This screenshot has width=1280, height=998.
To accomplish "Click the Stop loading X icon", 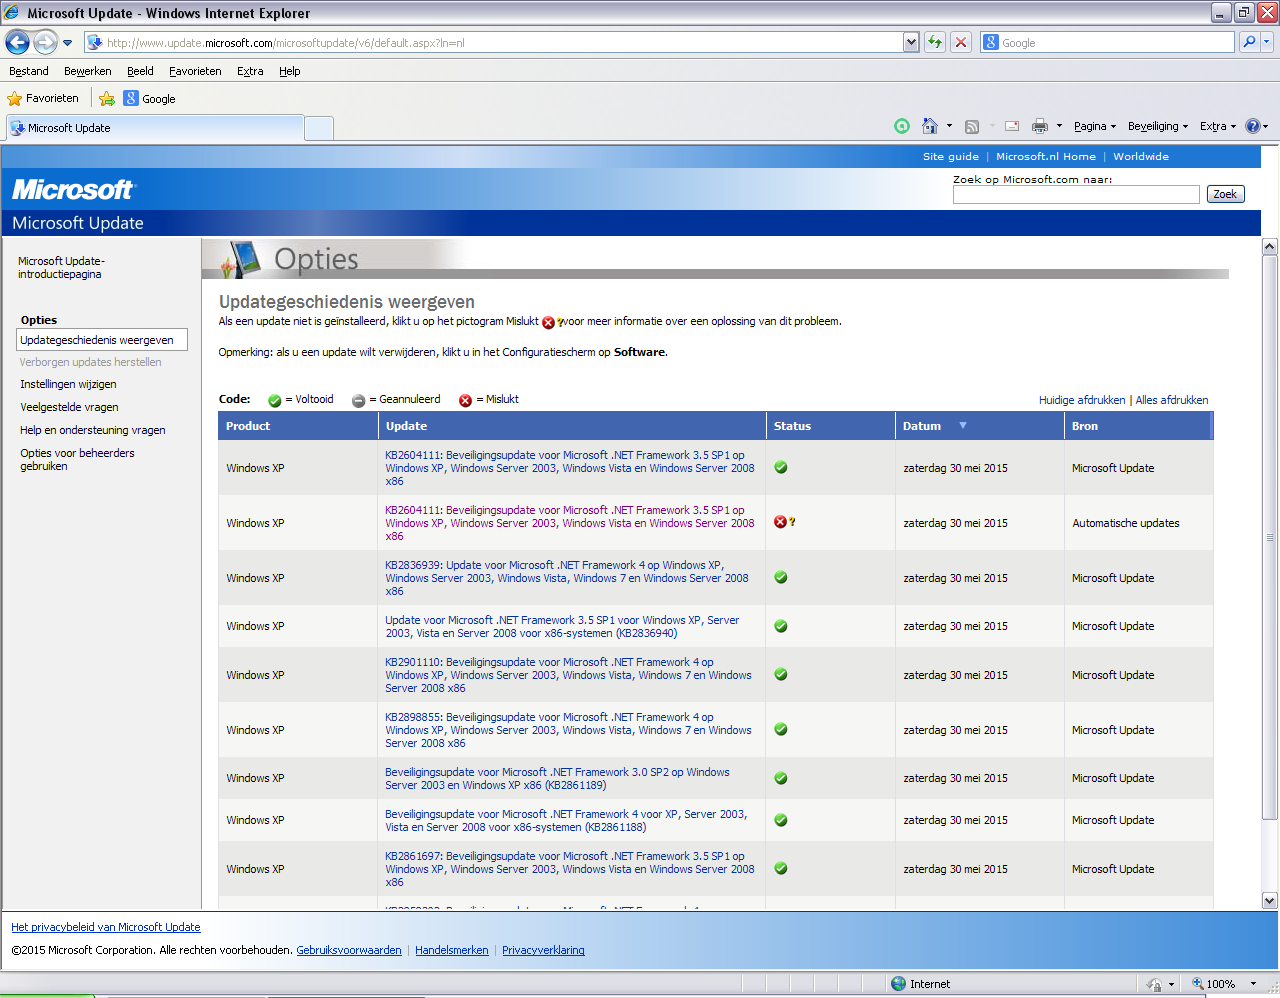I will click(961, 42).
